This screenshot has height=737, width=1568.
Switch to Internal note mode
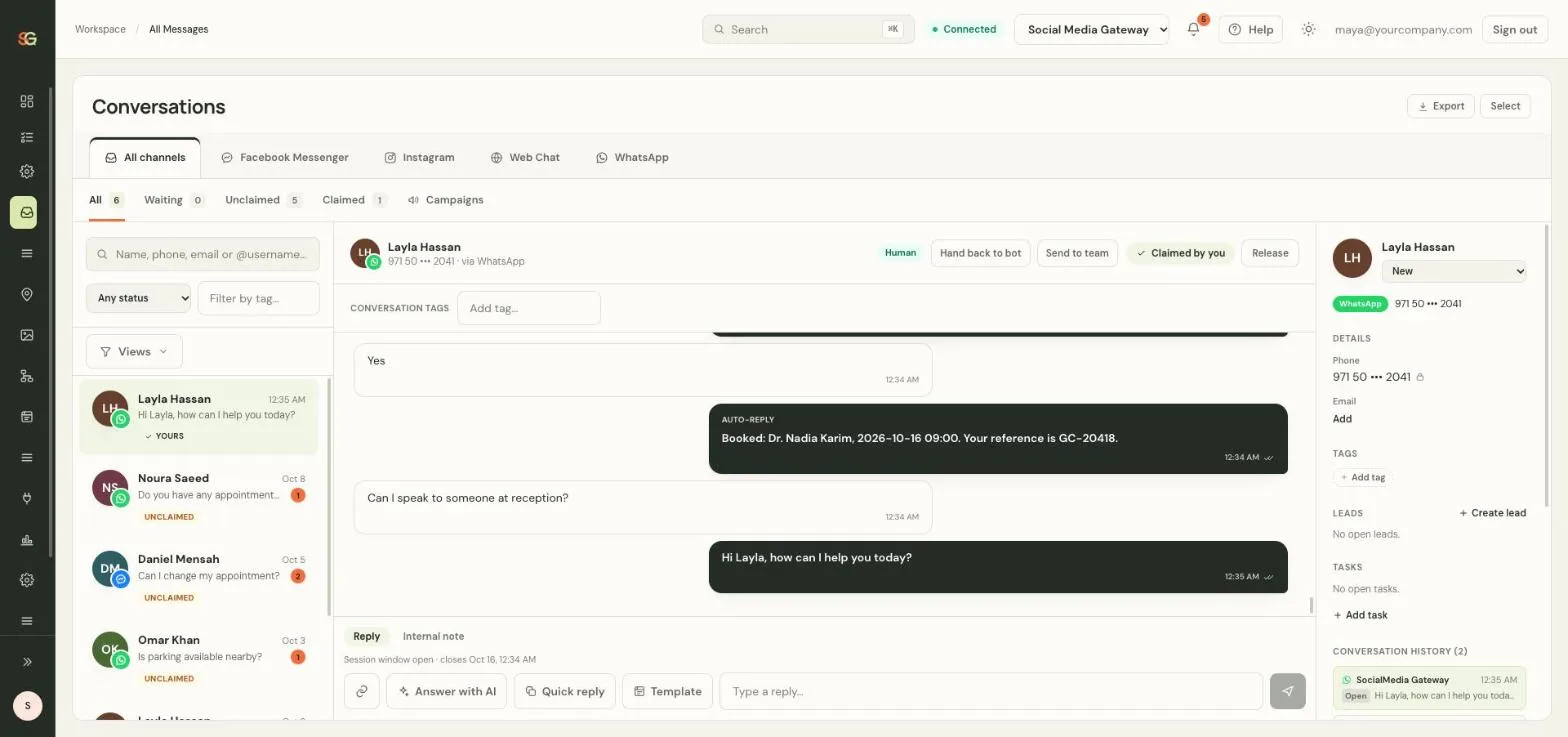433,636
